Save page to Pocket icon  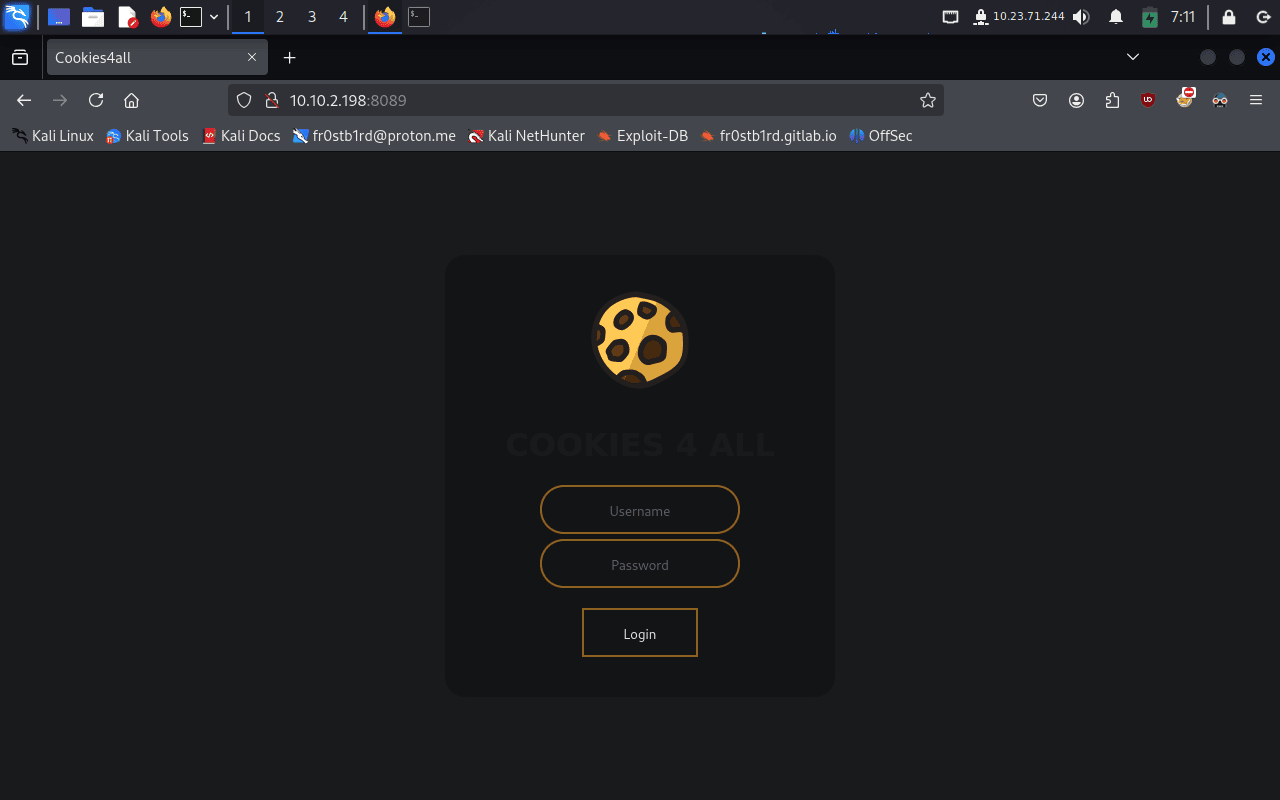[1040, 100]
